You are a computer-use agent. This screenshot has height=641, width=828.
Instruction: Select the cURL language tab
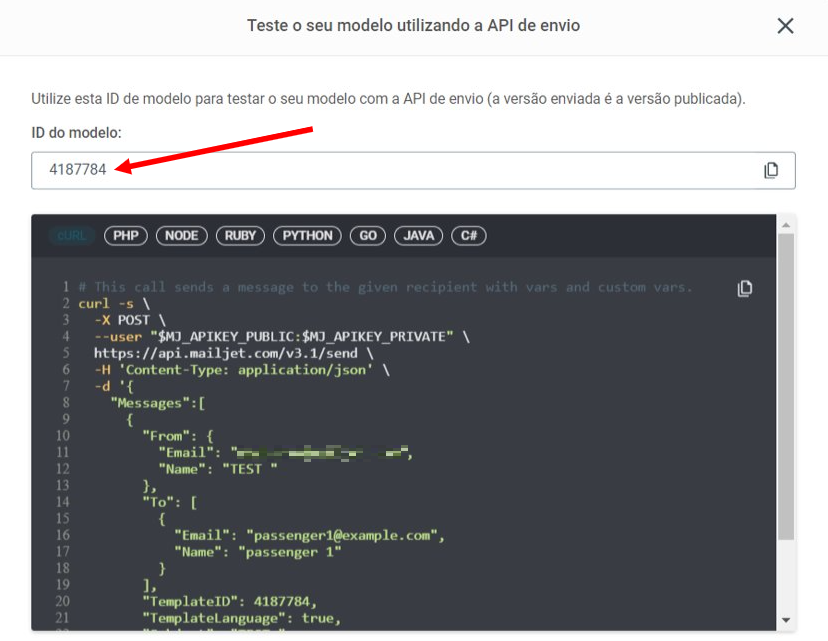71,235
